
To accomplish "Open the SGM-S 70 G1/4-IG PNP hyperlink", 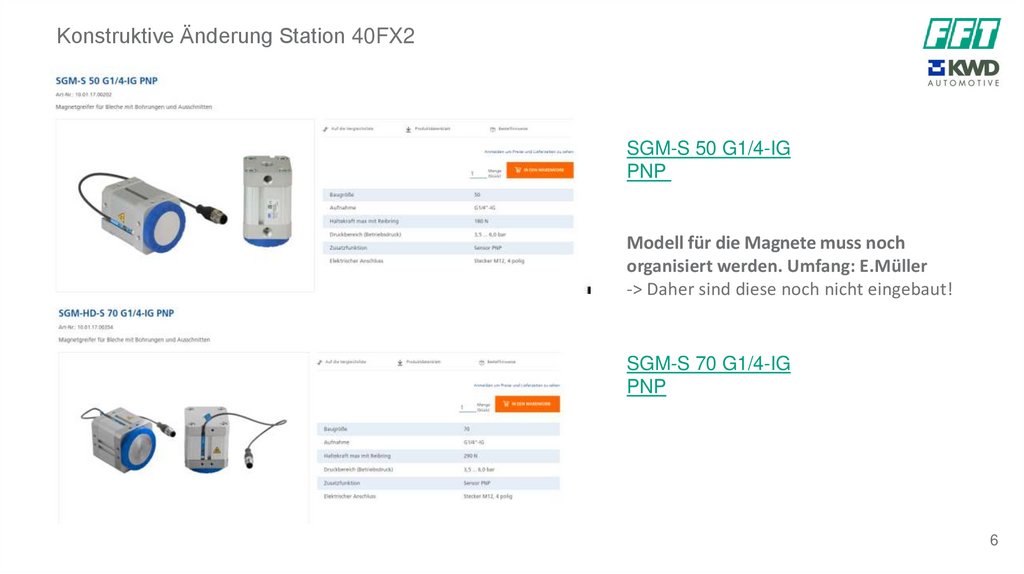I will [x=708, y=364].
